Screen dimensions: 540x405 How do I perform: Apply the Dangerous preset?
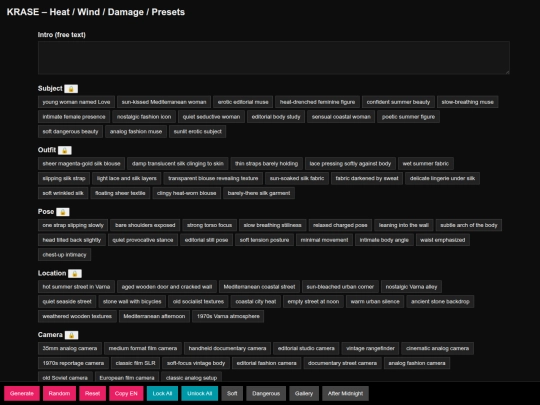tap(266, 394)
